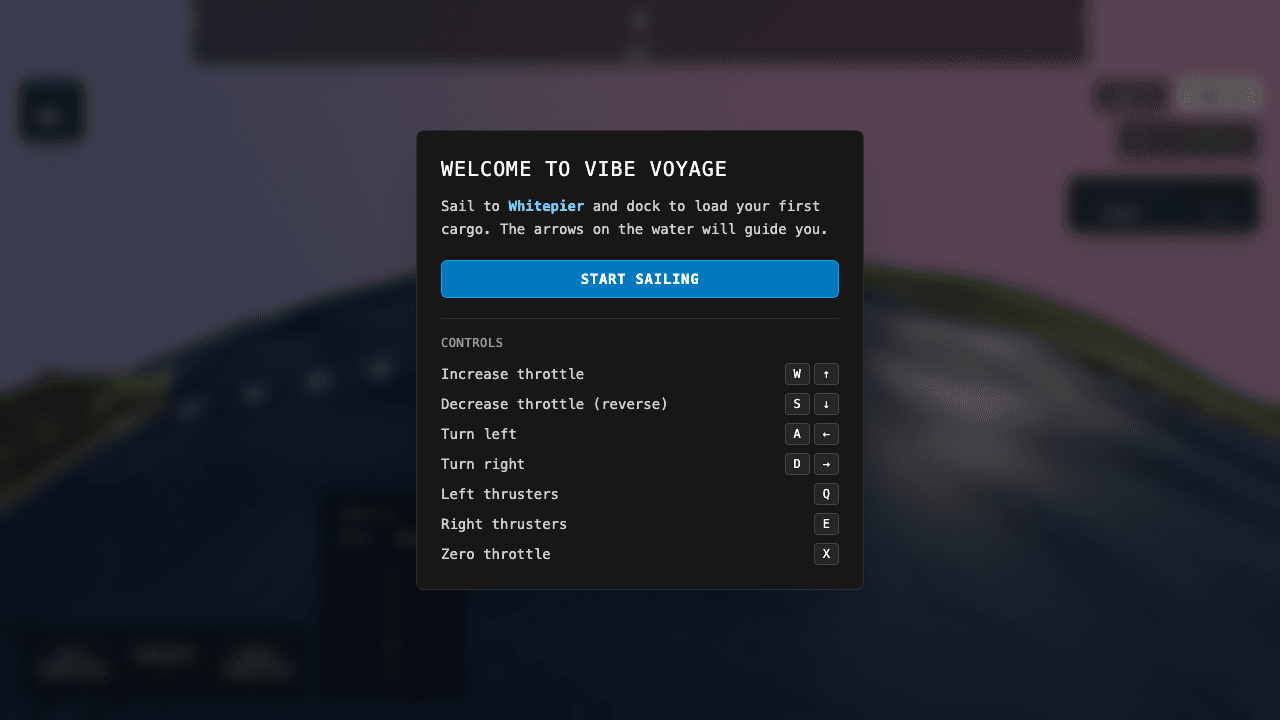Click the X key badge
Viewport: 1280px width, 720px height.
(x=826, y=554)
